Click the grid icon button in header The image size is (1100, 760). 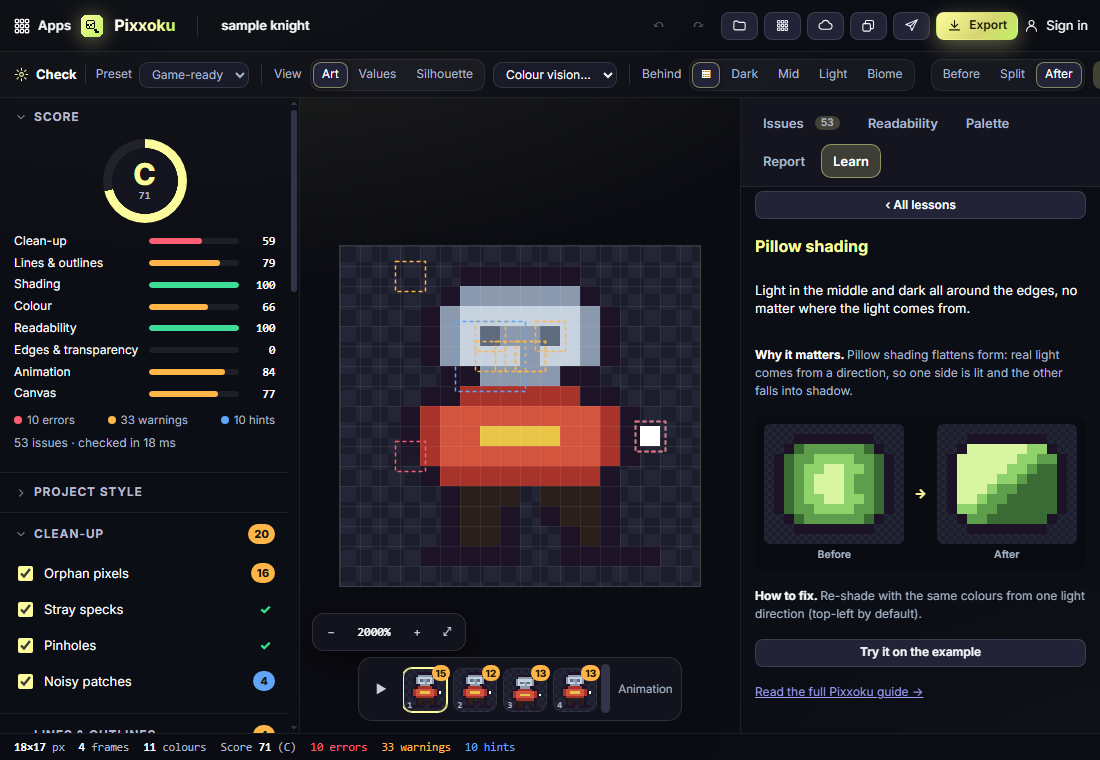tap(782, 26)
